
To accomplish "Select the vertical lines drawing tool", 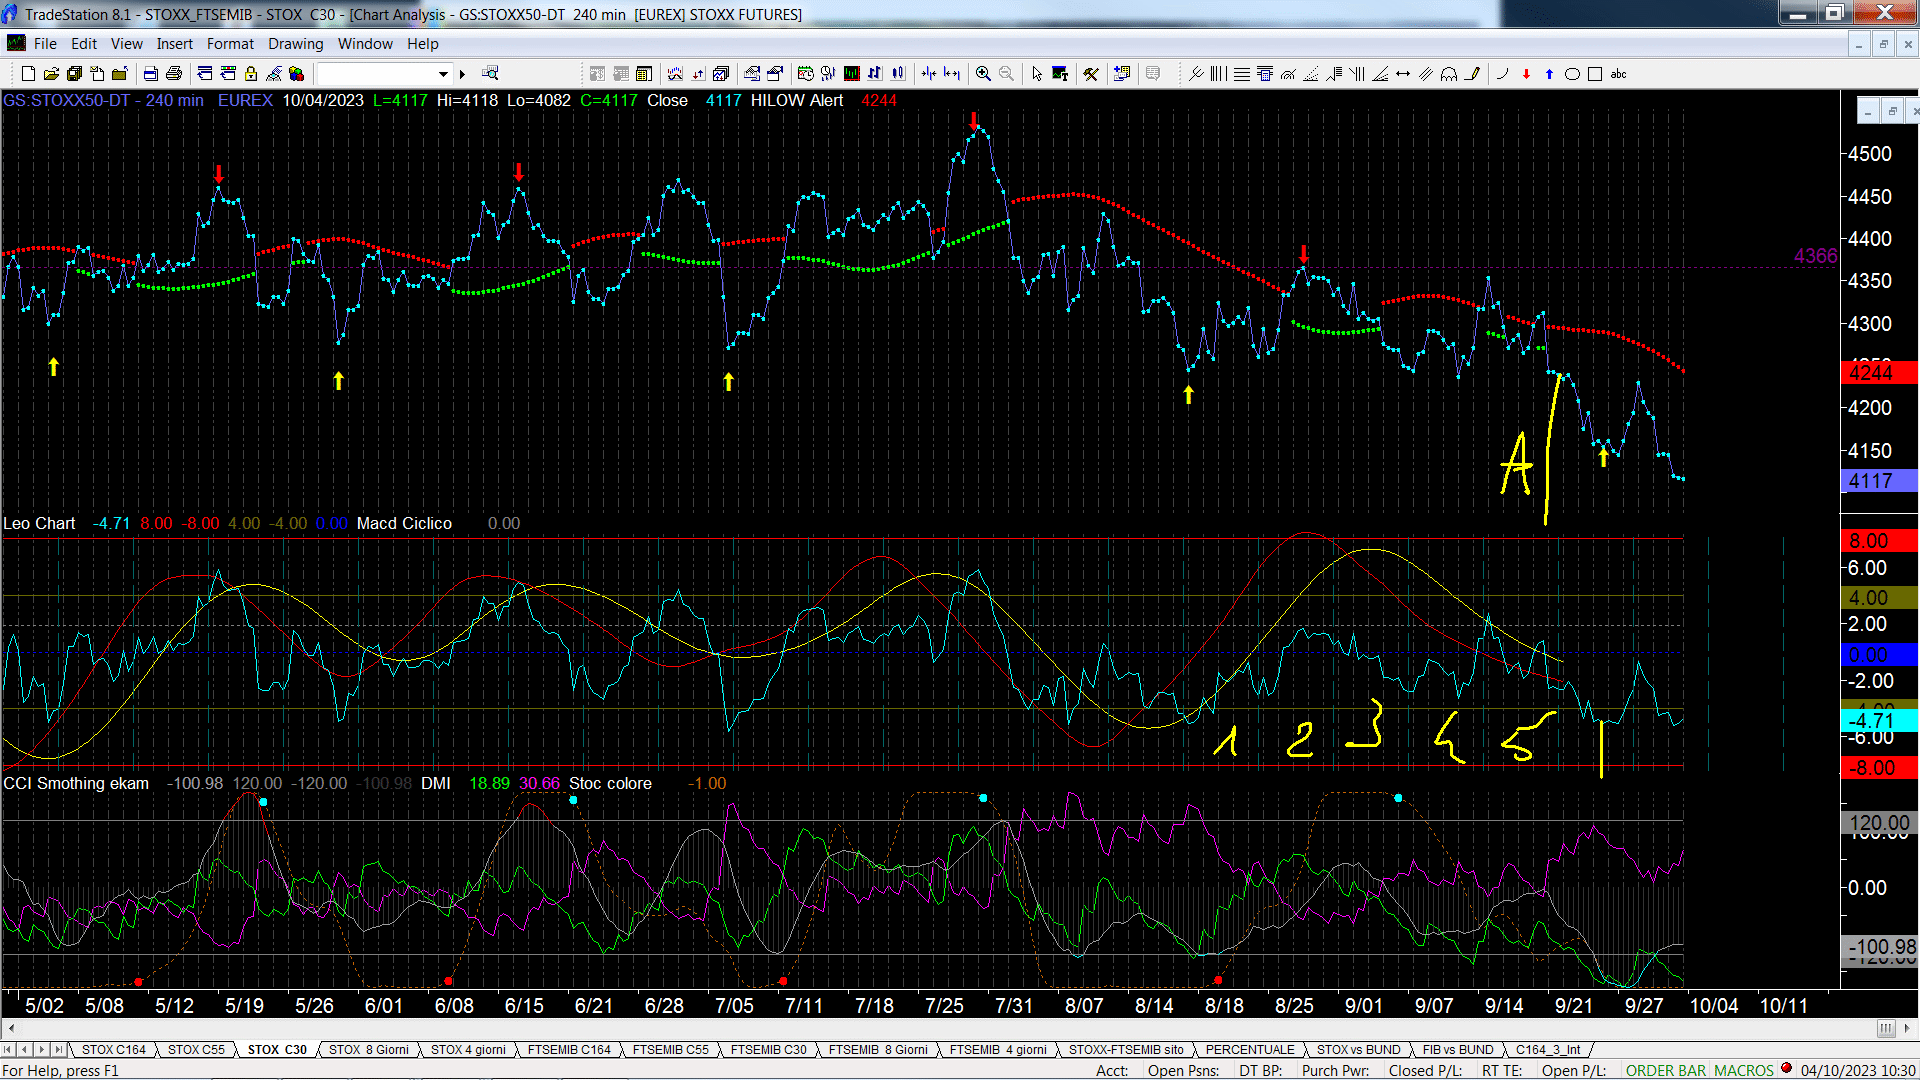I will 1218,74.
